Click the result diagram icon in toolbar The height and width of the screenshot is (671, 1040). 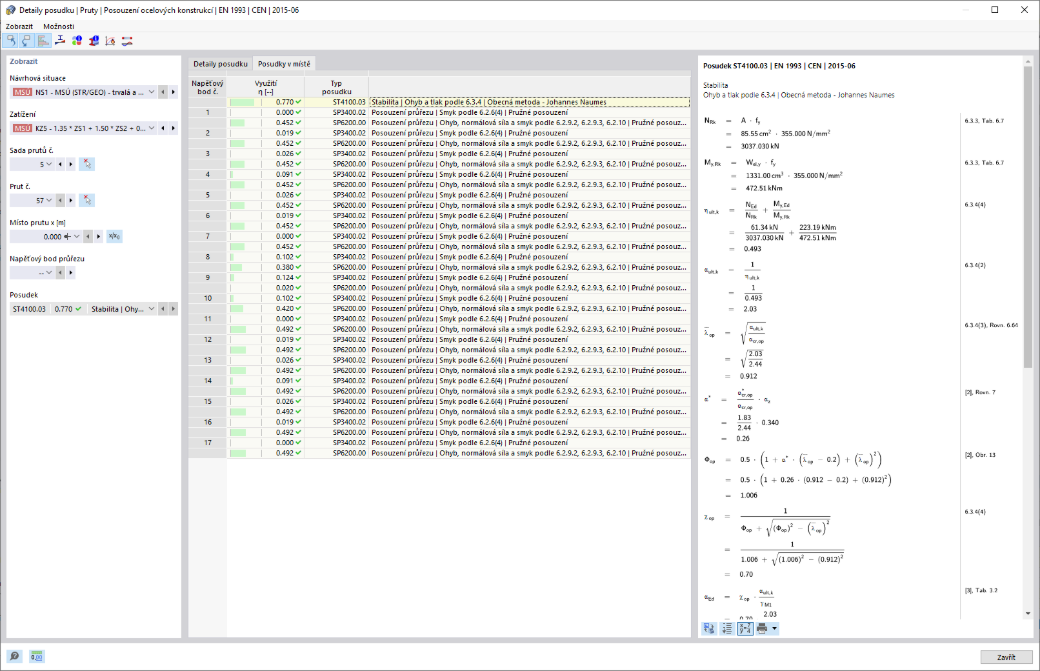pyautogui.click(x=110, y=41)
